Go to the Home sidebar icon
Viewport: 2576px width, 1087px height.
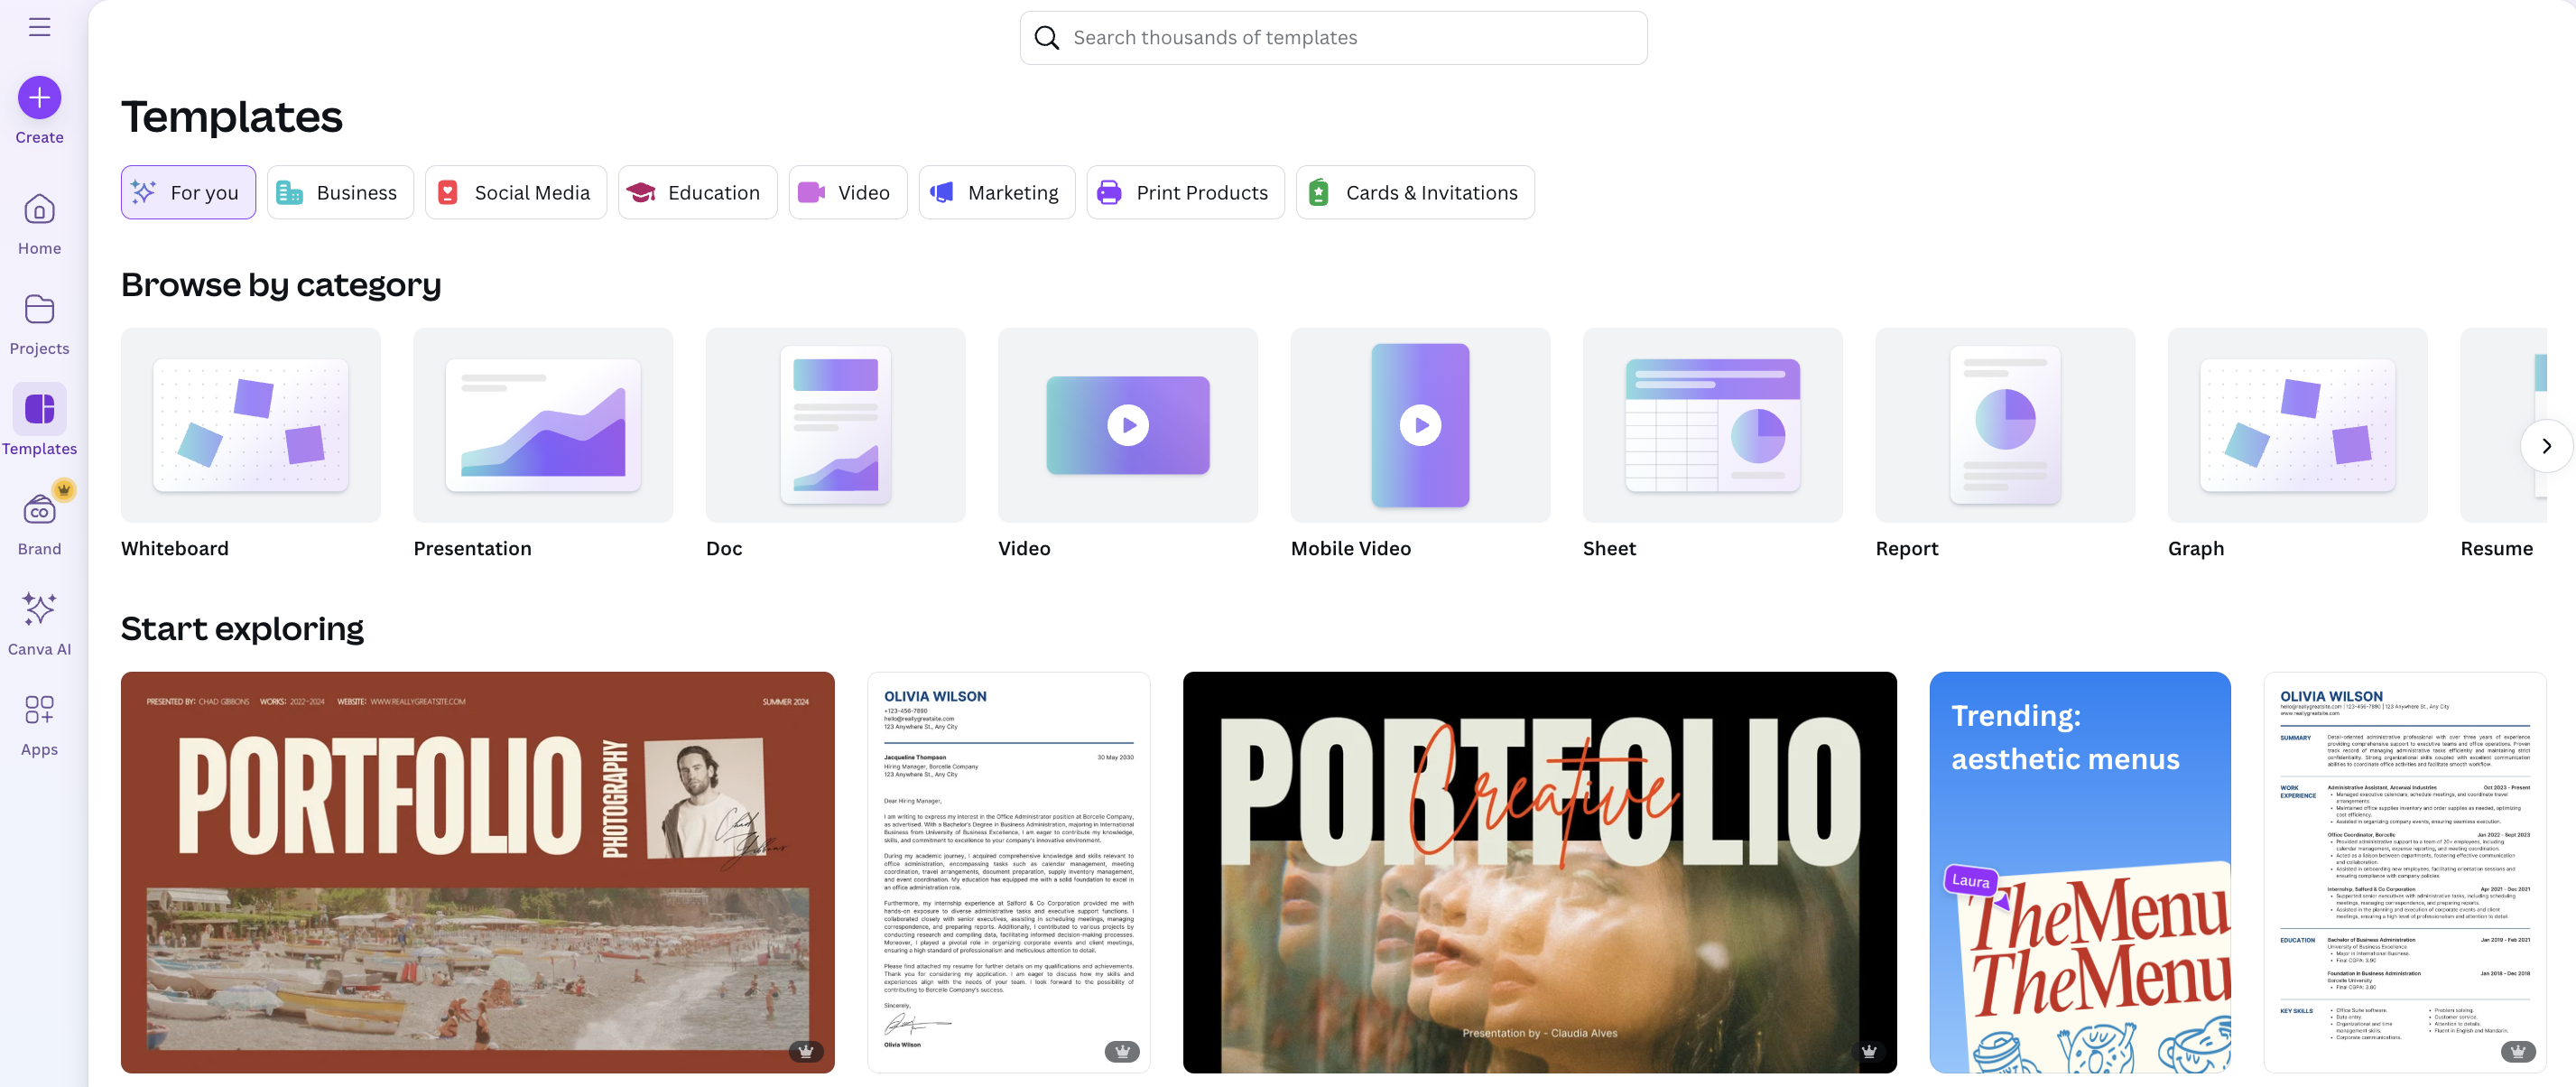[x=39, y=209]
